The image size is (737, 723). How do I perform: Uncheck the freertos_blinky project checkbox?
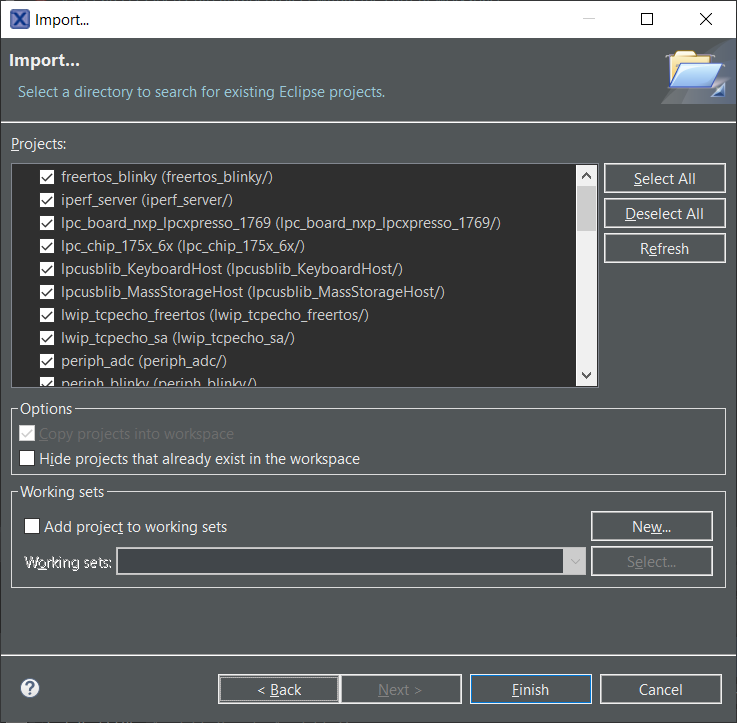47,177
